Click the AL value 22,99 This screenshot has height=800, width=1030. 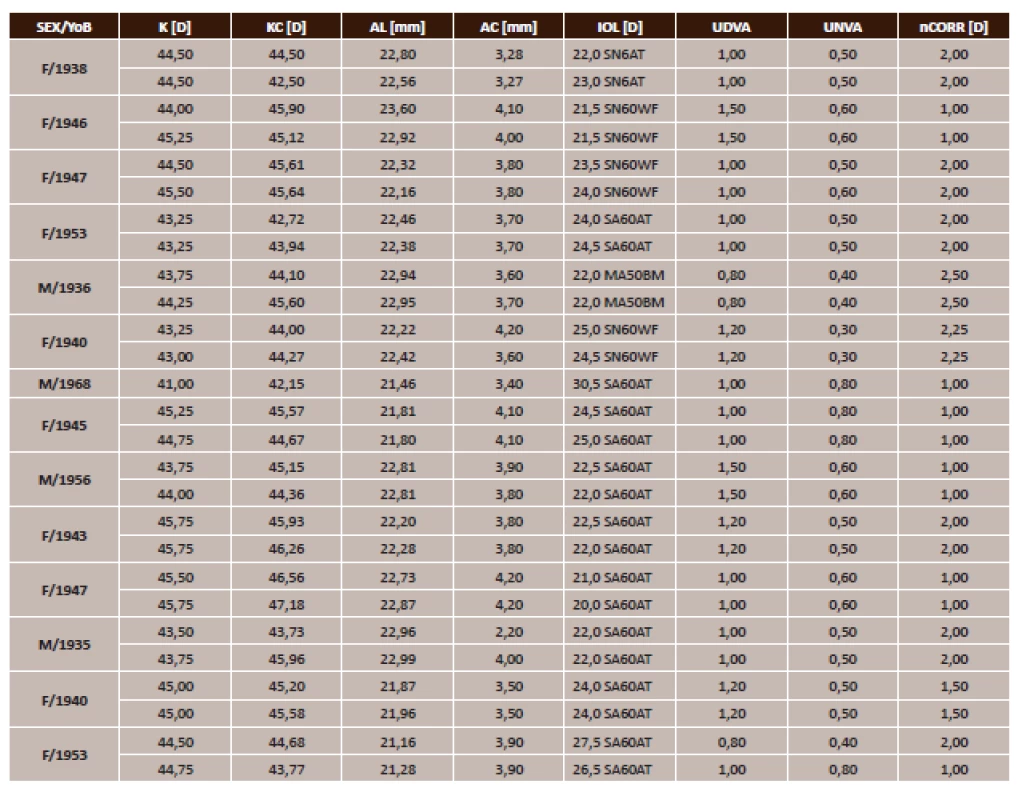pyautogui.click(x=397, y=659)
